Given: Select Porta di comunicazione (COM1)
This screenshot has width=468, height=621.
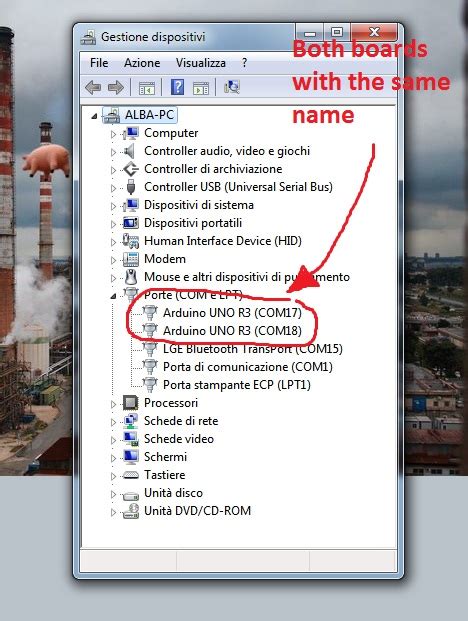Looking at the screenshot, I should [247, 367].
